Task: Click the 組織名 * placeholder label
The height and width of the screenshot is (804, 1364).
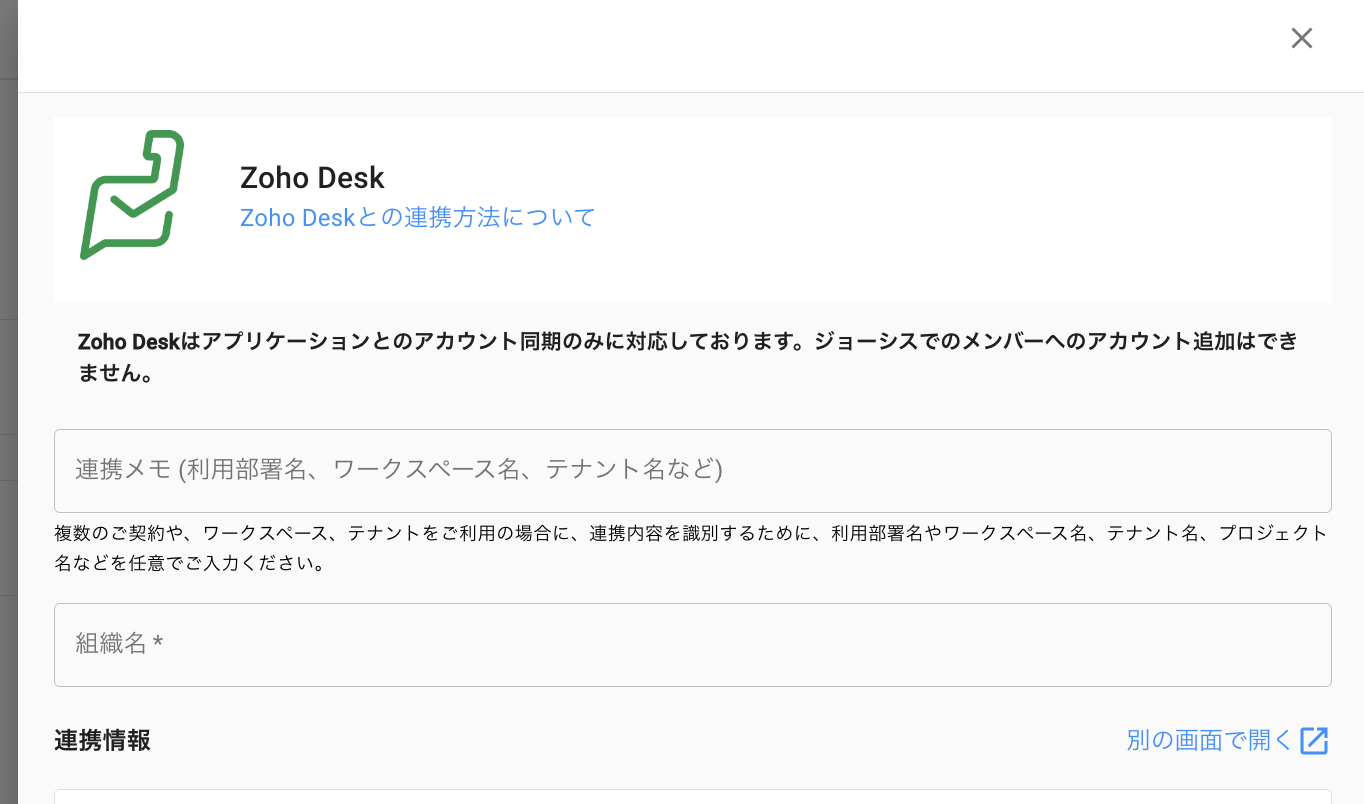Action: 119,644
